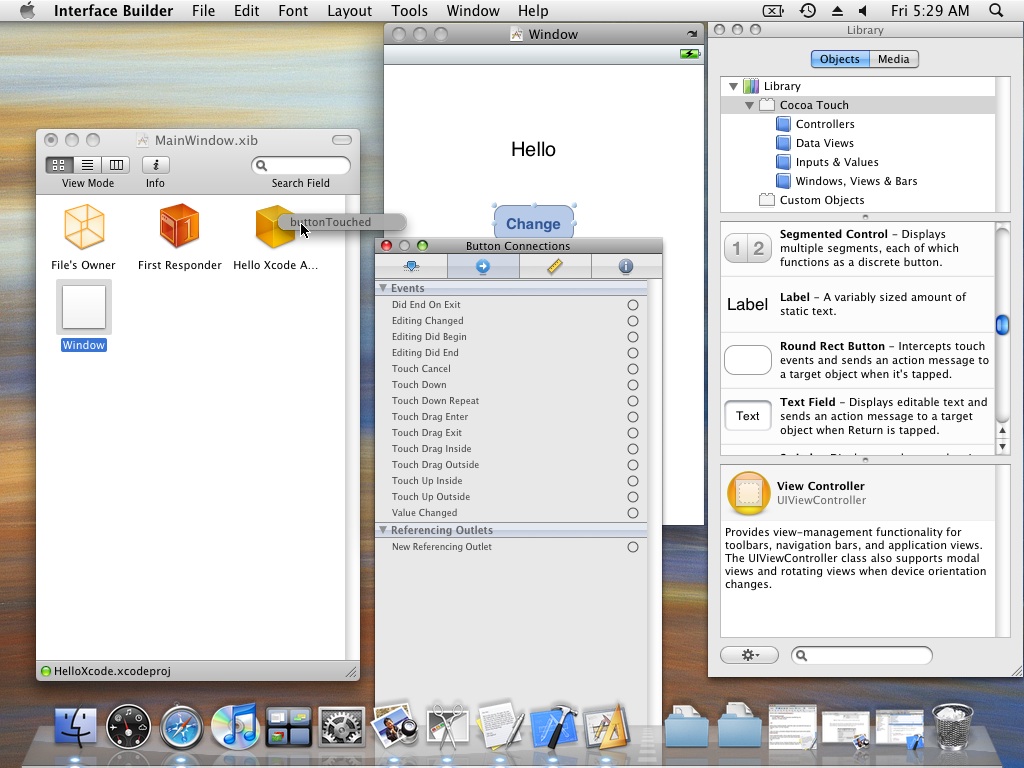Open Interface Builder in the Dock
The width and height of the screenshot is (1024, 768).
click(607, 725)
